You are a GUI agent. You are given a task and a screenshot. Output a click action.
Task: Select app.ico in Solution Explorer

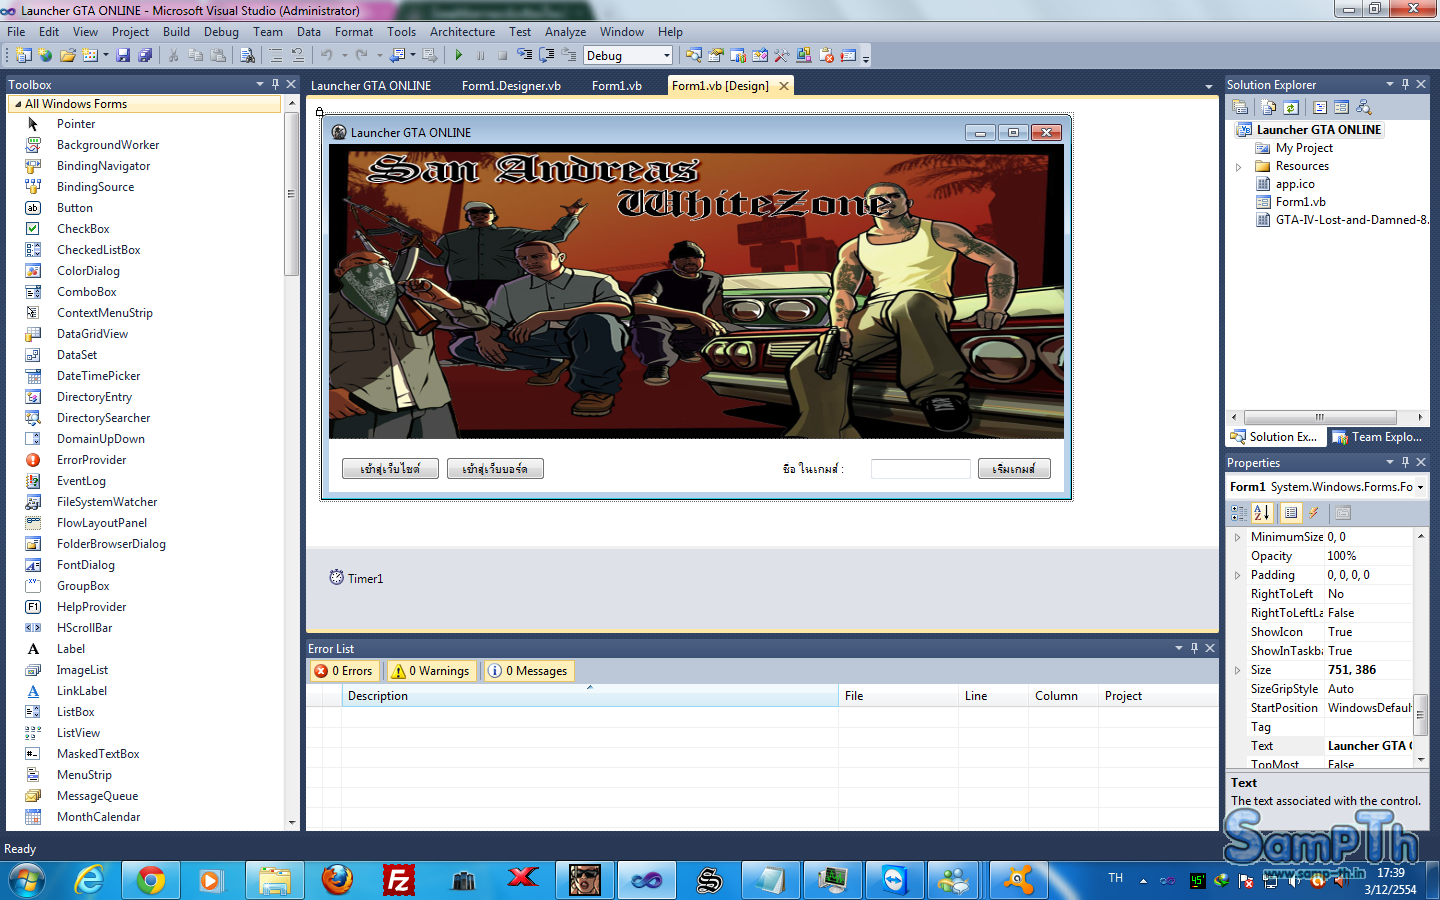point(1295,184)
